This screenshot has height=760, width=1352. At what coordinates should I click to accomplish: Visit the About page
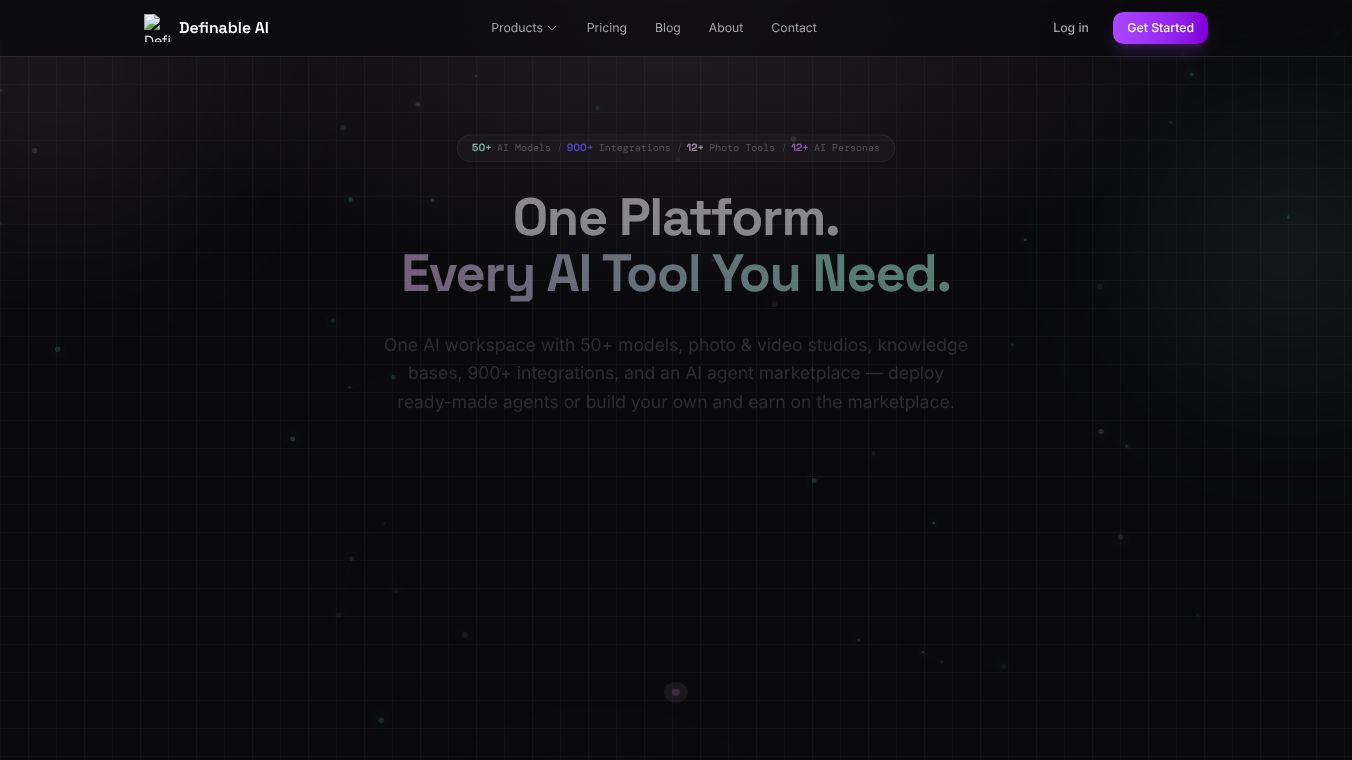click(726, 28)
